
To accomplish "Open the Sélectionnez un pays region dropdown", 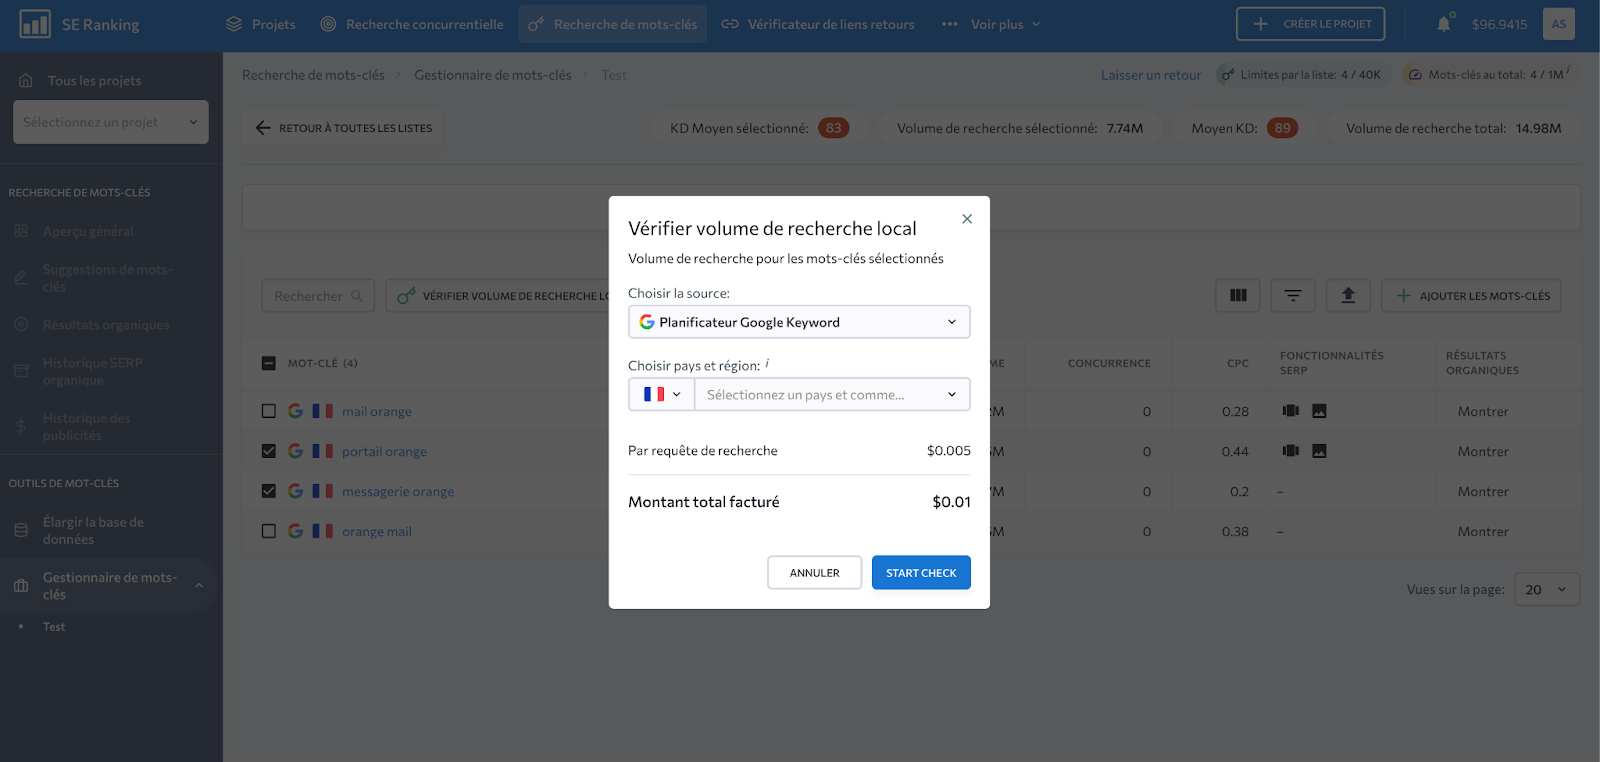I will (832, 394).
